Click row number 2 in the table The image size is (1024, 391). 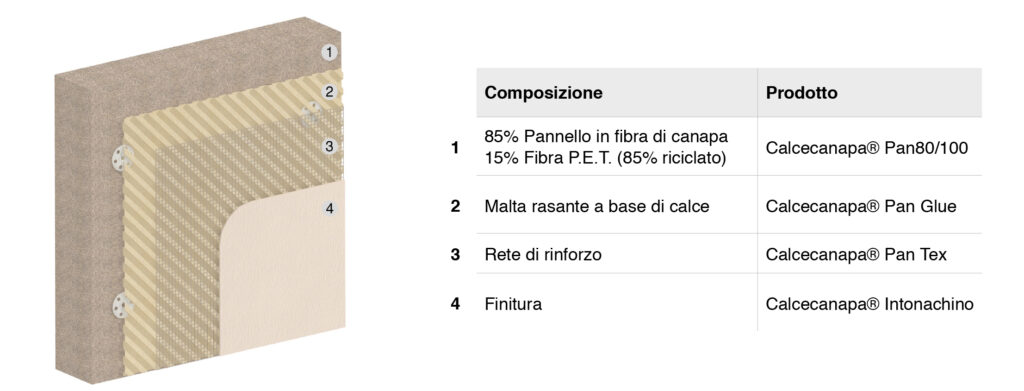[x=455, y=206]
